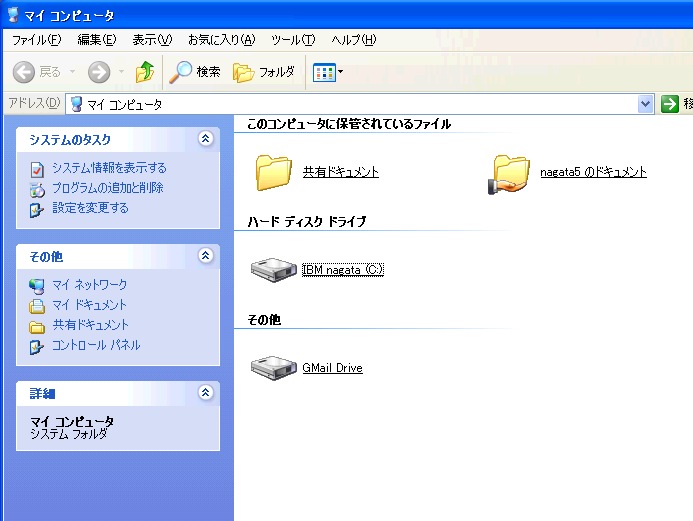Open Forward button history dropdown arrow

pyautogui.click(x=122, y=71)
